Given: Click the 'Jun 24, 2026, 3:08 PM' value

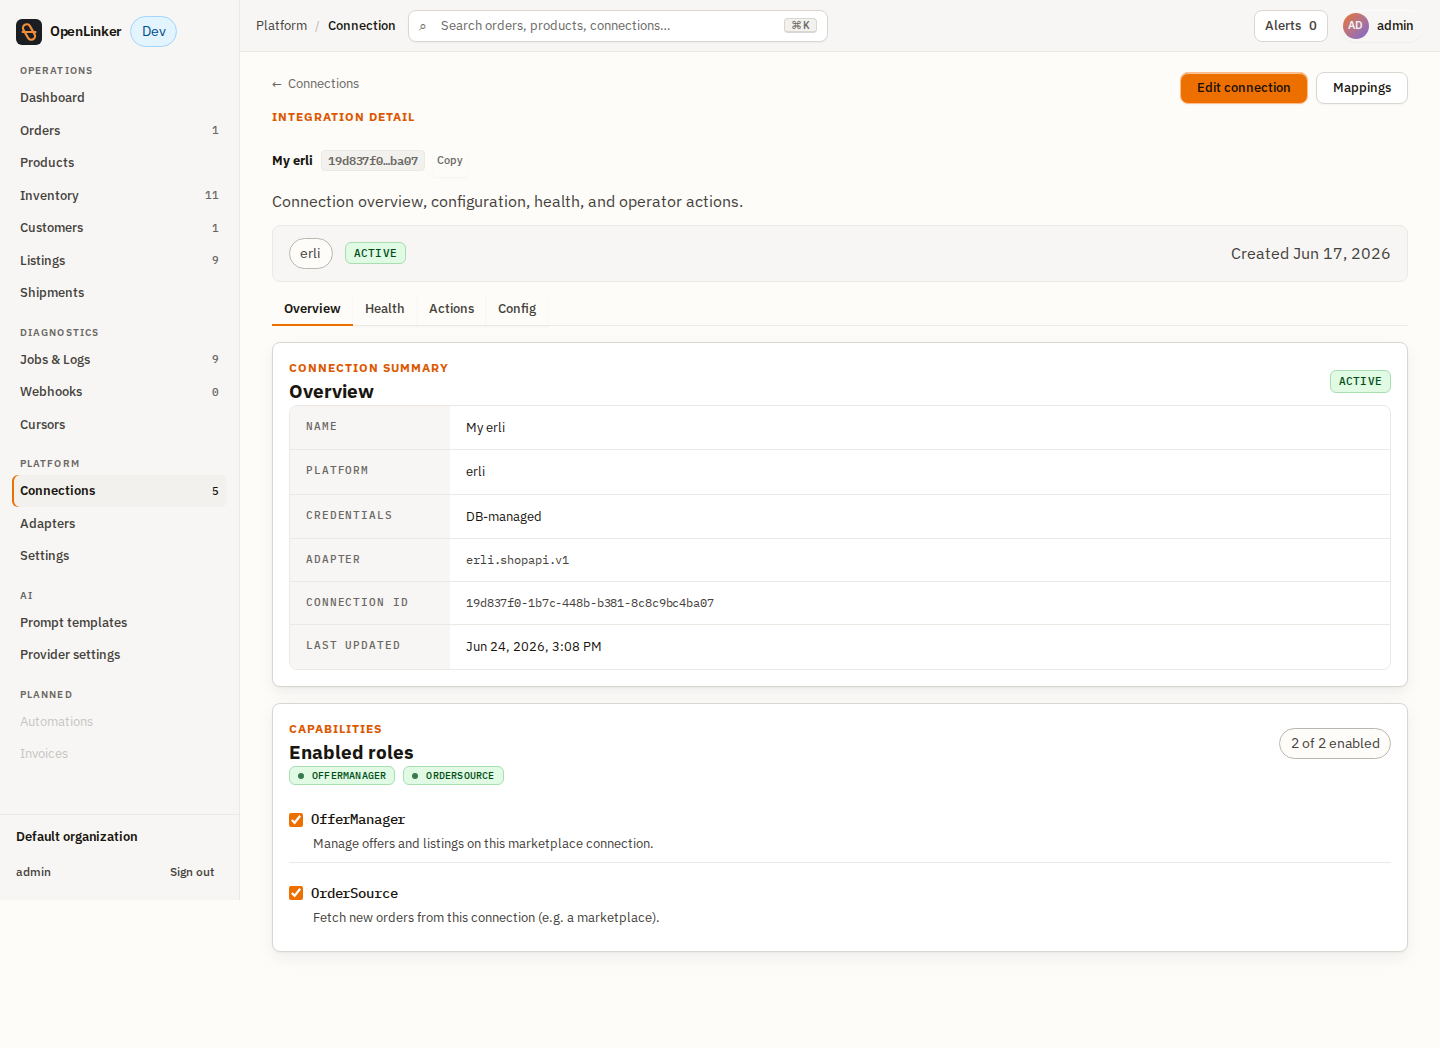Looking at the screenshot, I should (534, 647).
